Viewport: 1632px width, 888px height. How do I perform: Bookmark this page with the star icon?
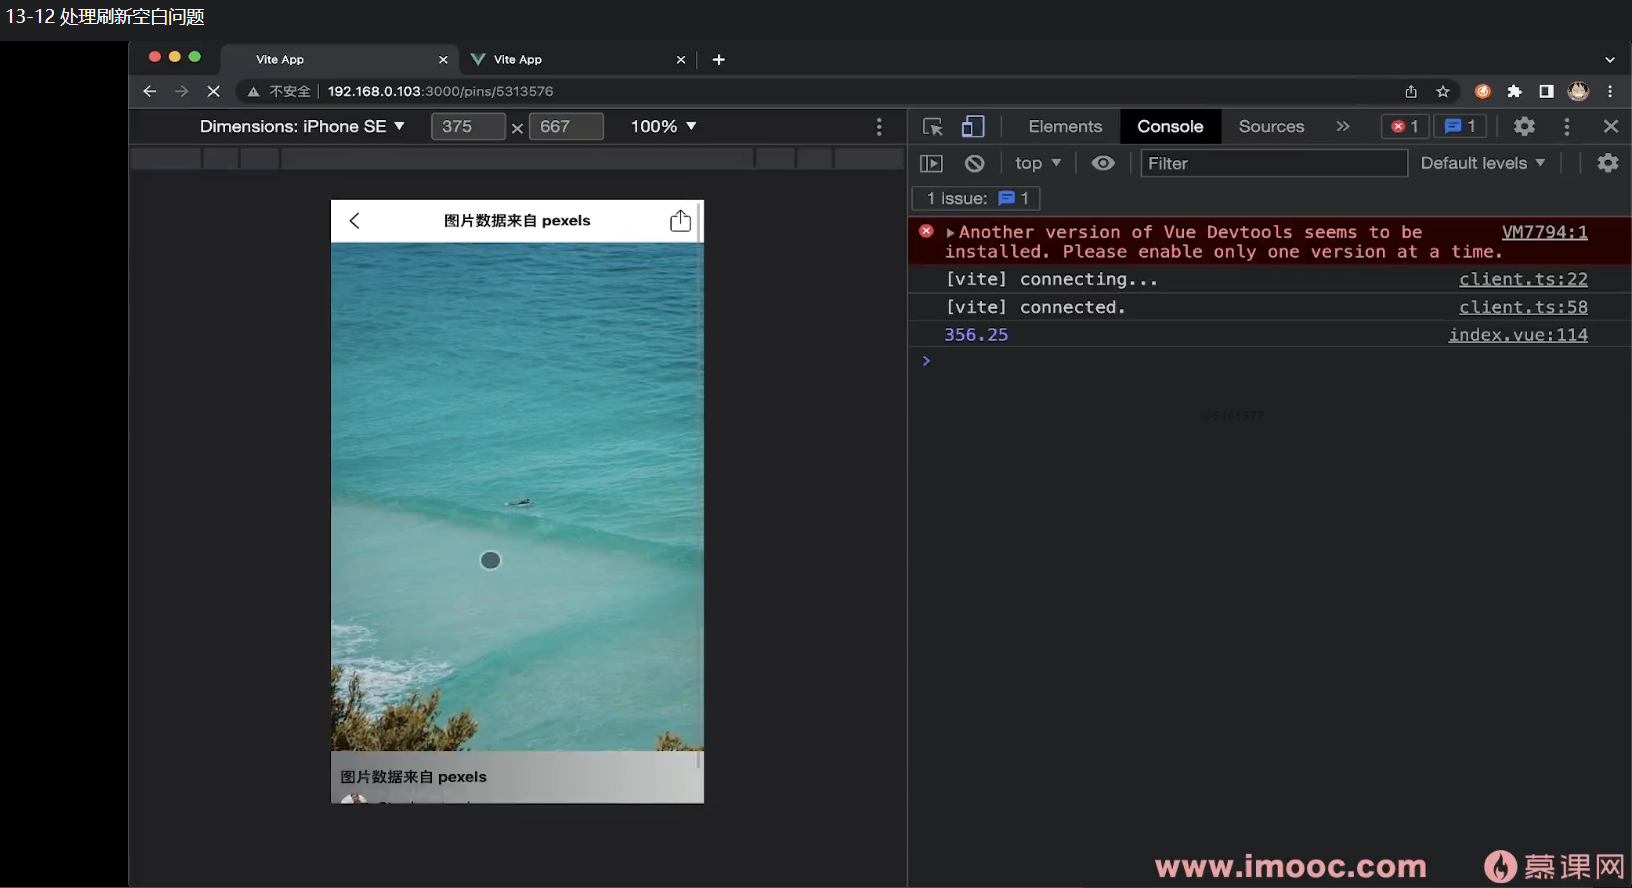tap(1442, 92)
